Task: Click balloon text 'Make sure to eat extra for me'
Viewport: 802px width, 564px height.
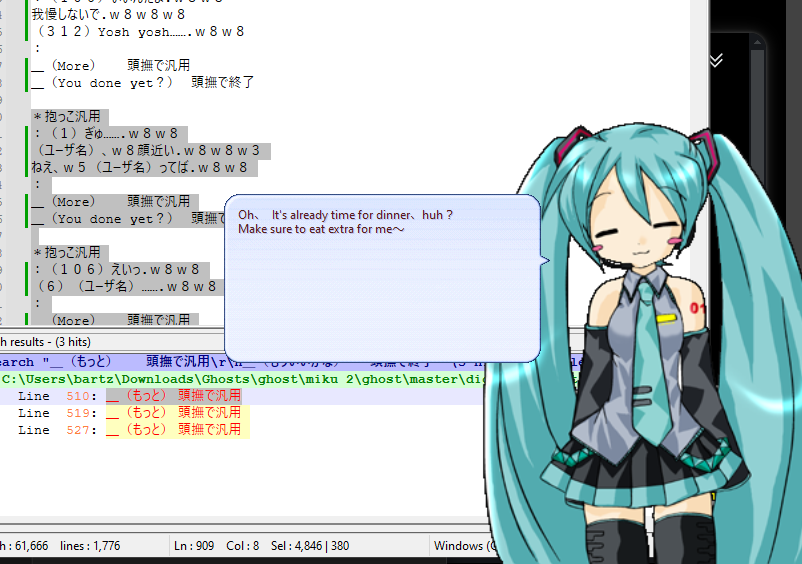Action: point(321,229)
